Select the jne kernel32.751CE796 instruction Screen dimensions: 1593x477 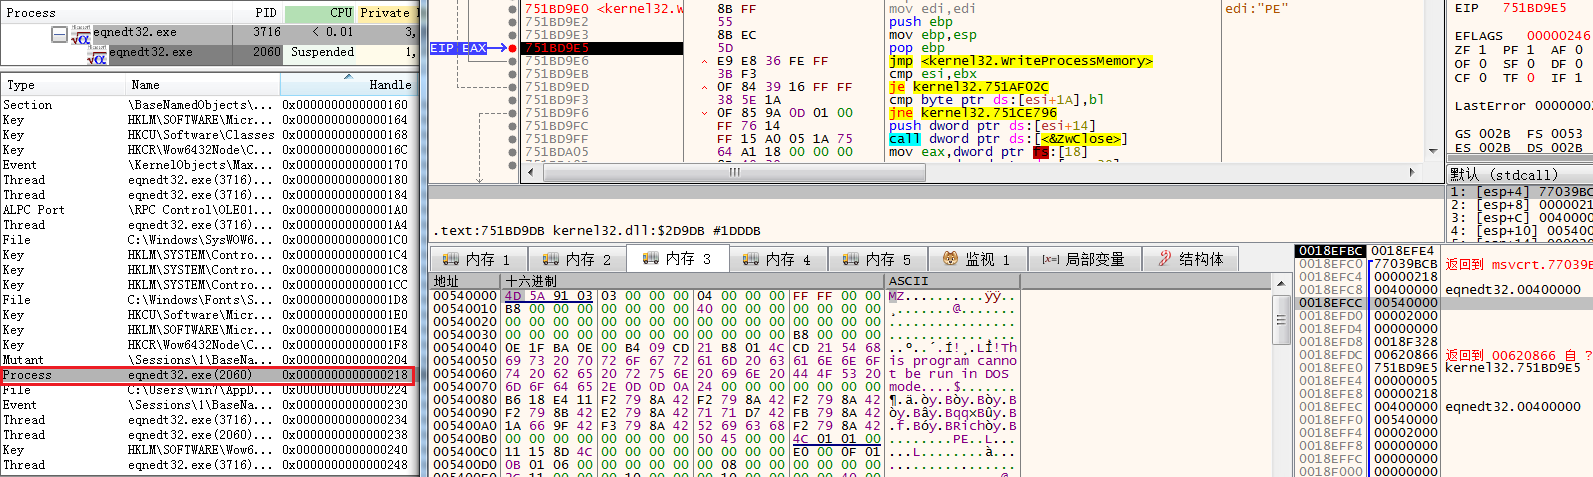coord(972,113)
